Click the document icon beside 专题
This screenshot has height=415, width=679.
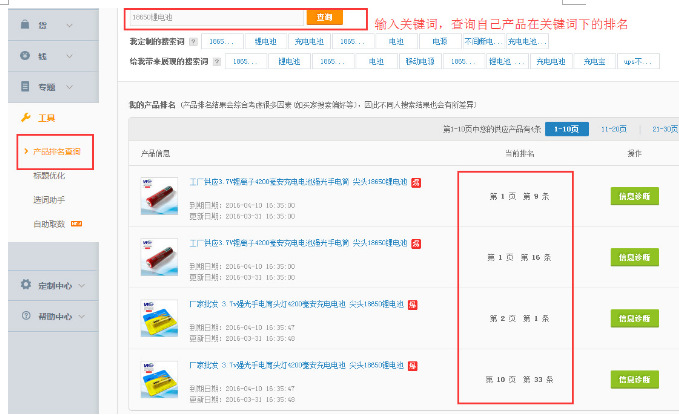25,86
